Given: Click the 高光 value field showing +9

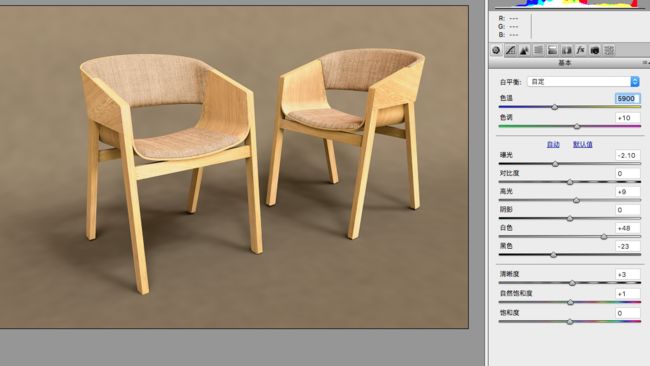Looking at the screenshot, I should tap(628, 192).
